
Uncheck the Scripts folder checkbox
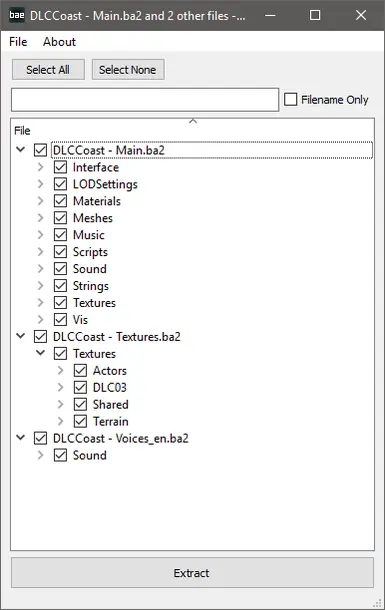point(60,252)
